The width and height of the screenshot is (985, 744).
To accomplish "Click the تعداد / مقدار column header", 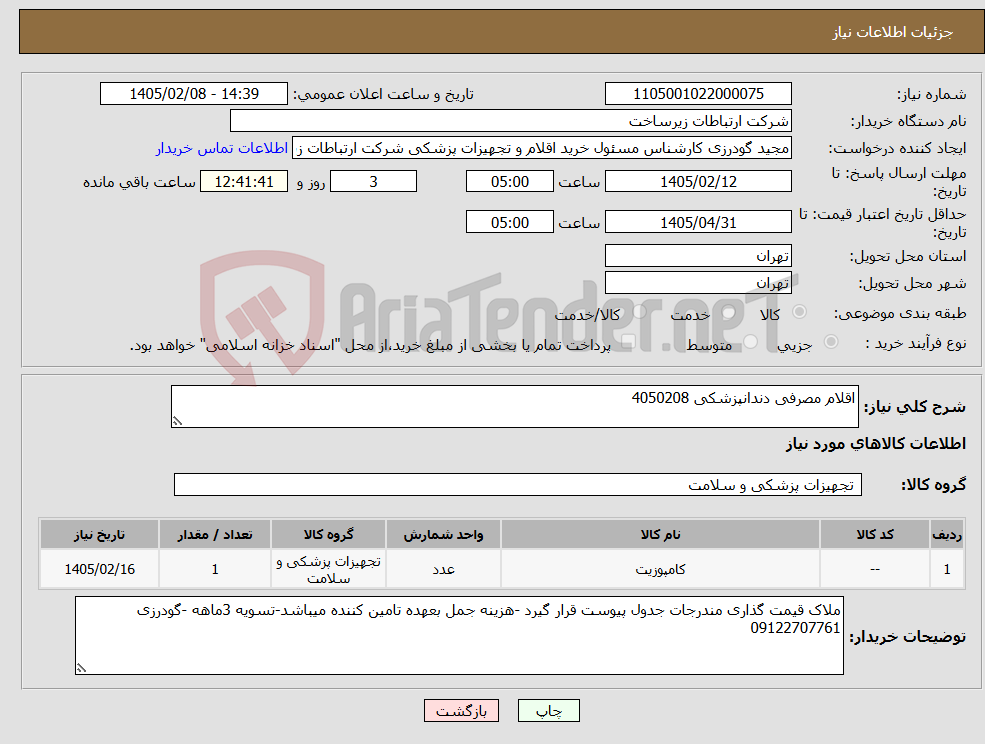I will [x=215, y=534].
